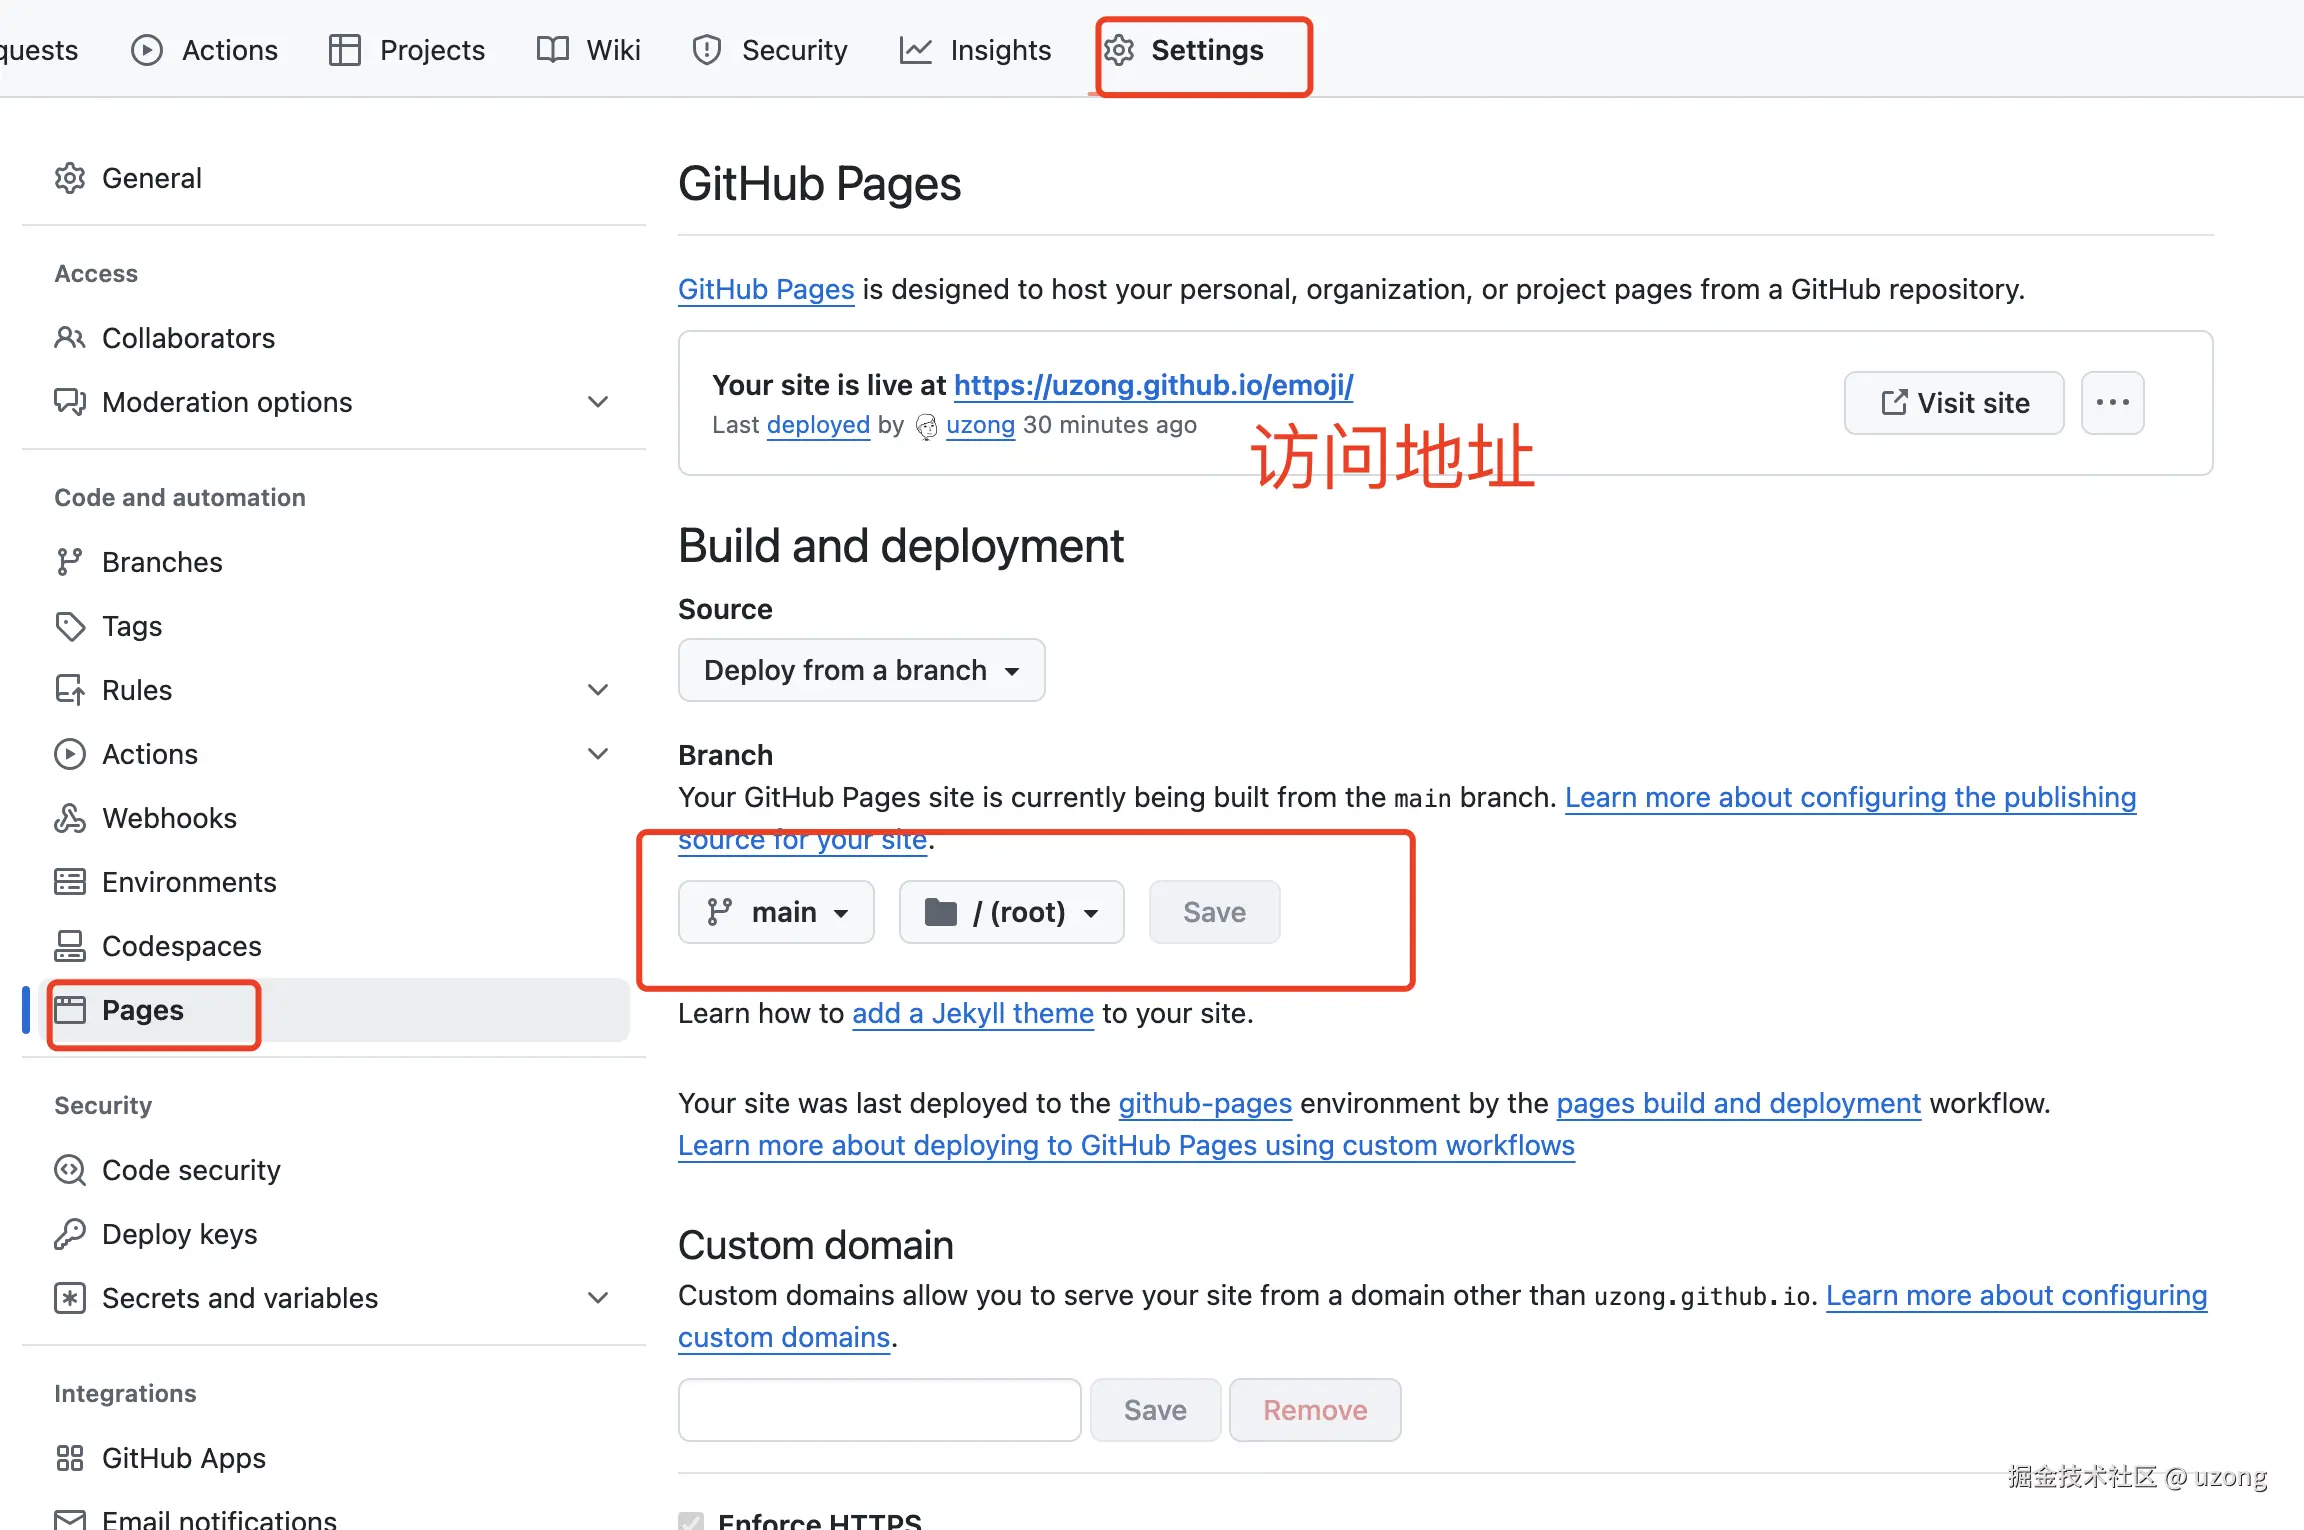Open the three-dots menu beside Visit site
The width and height of the screenshot is (2304, 1530).
tap(2112, 403)
